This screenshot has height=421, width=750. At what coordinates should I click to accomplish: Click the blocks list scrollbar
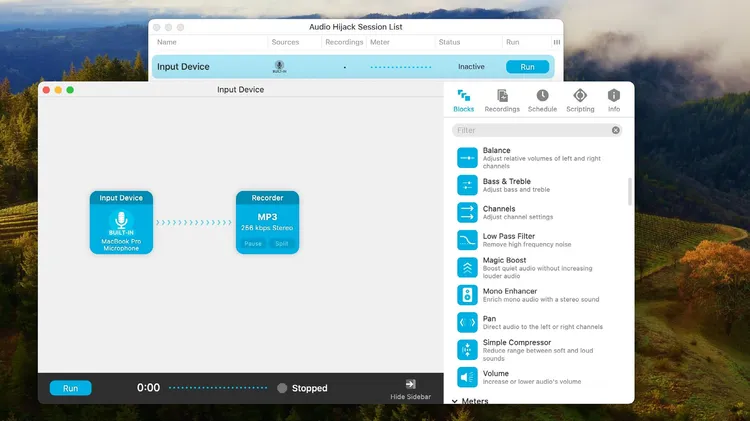(x=629, y=191)
